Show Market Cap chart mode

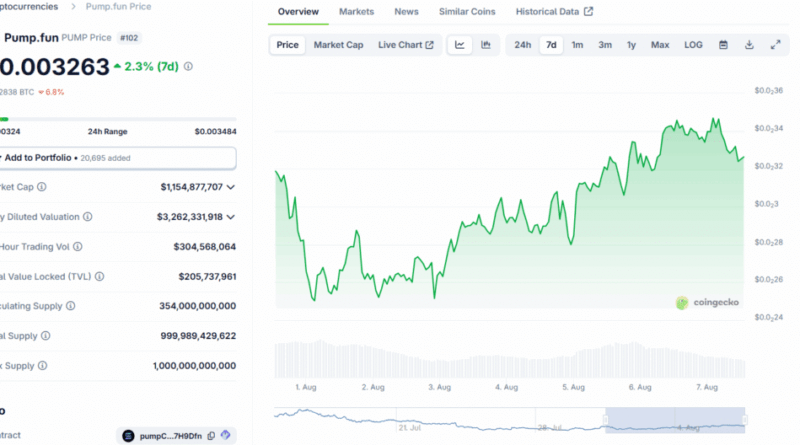click(x=338, y=45)
